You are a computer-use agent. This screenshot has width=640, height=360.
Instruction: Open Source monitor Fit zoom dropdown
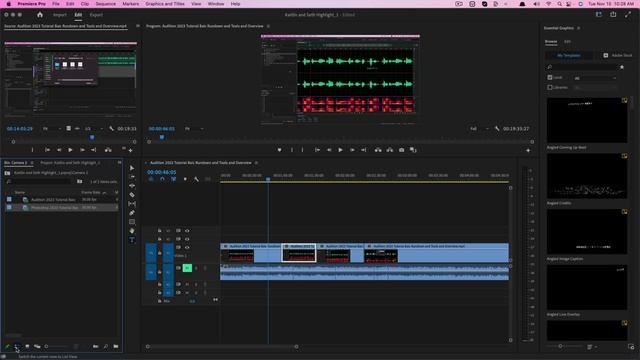pos(51,129)
